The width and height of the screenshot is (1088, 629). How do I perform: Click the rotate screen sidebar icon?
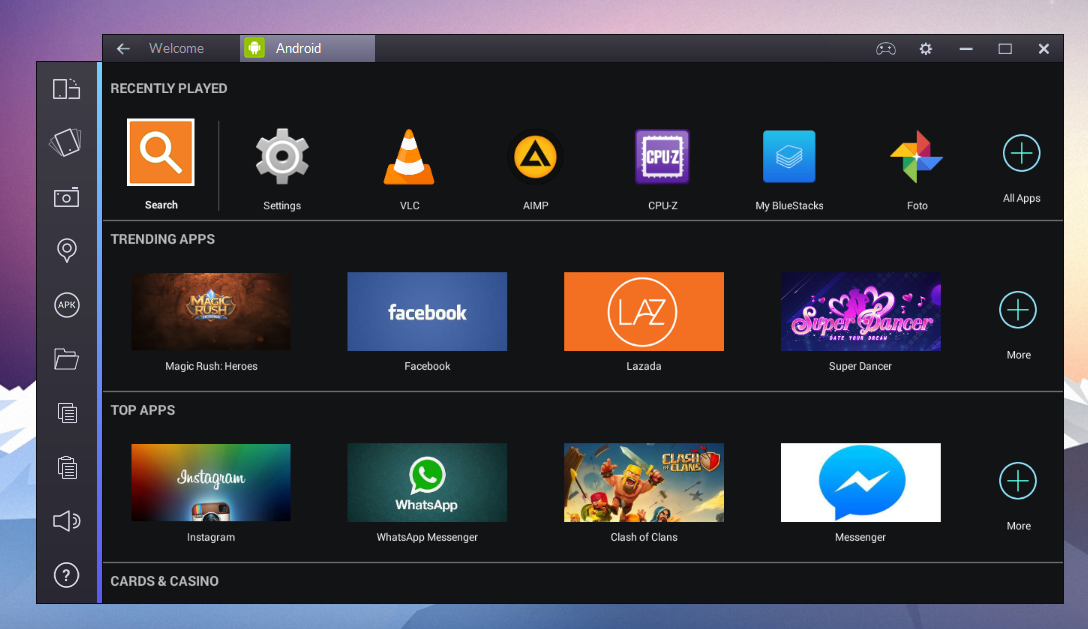pos(67,89)
